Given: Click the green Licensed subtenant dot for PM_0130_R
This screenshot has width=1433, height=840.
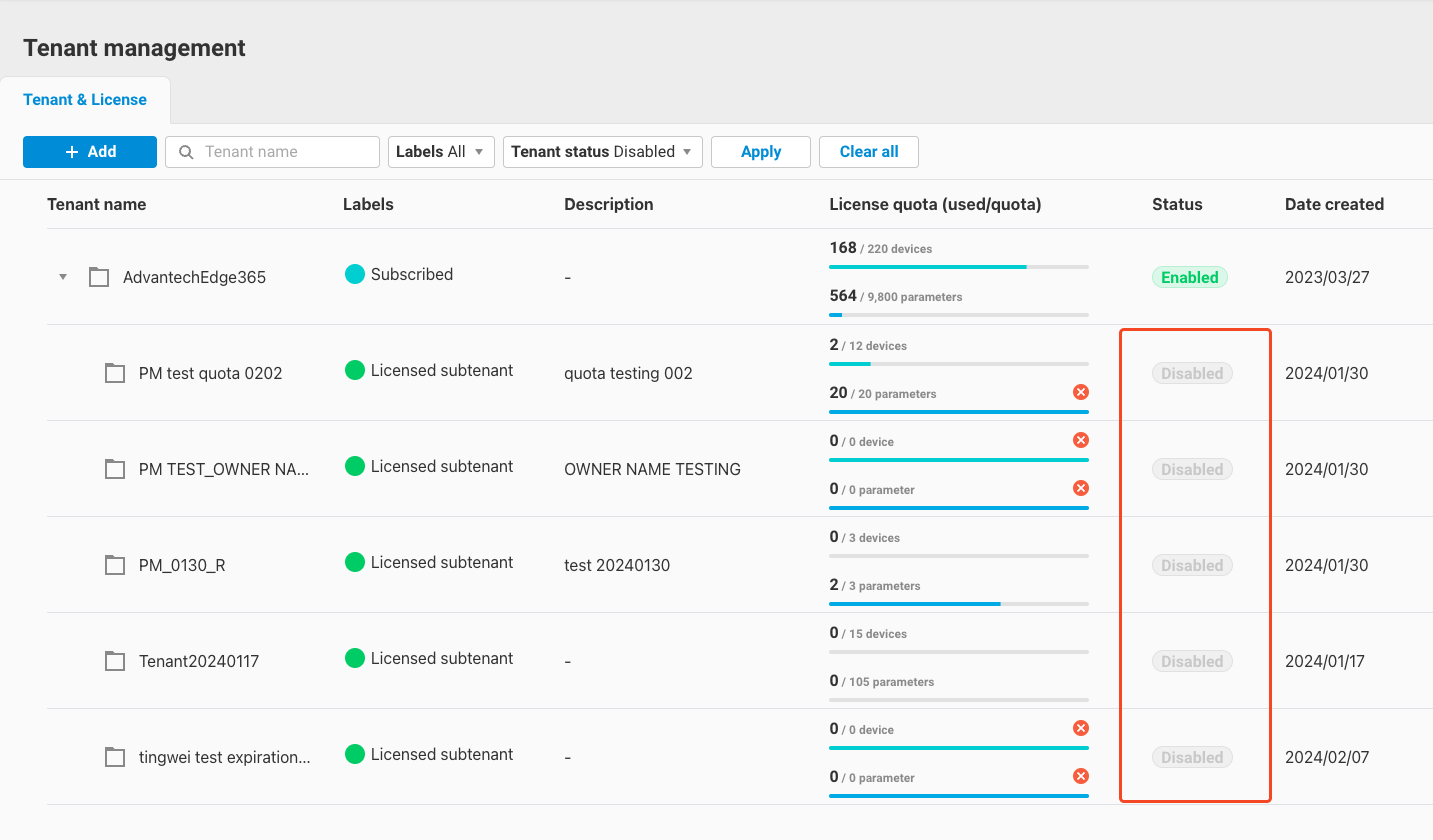Looking at the screenshot, I should (355, 562).
